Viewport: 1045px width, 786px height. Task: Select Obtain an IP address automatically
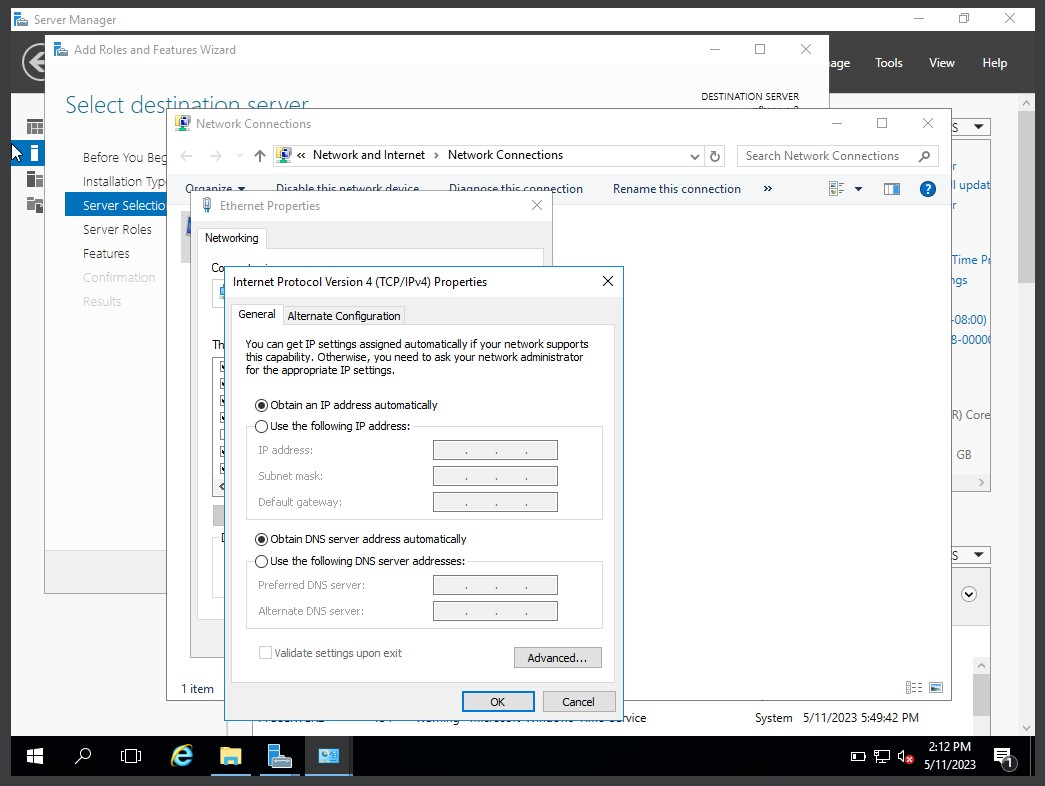pos(261,405)
